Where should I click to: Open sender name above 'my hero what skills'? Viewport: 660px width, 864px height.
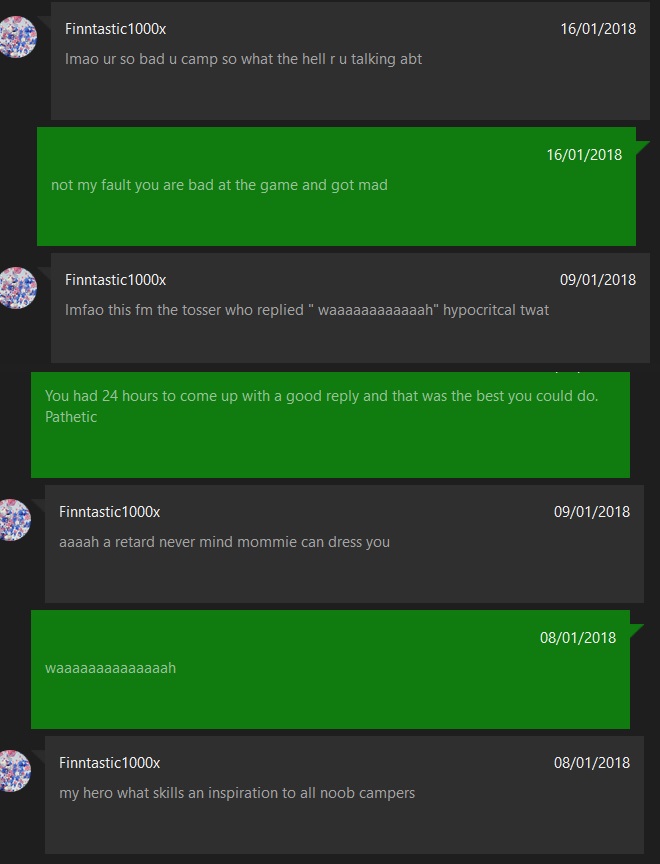click(109, 763)
